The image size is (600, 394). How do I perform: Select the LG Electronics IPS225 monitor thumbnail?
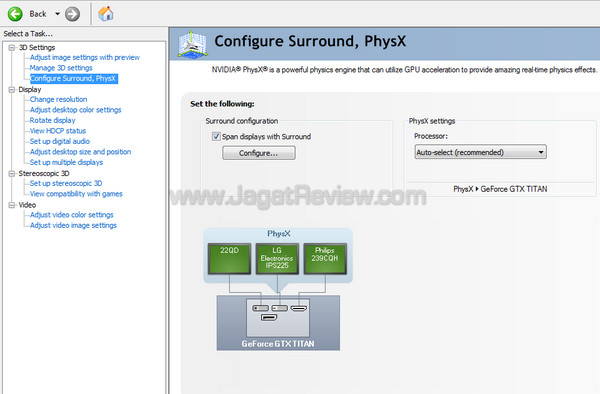277,259
